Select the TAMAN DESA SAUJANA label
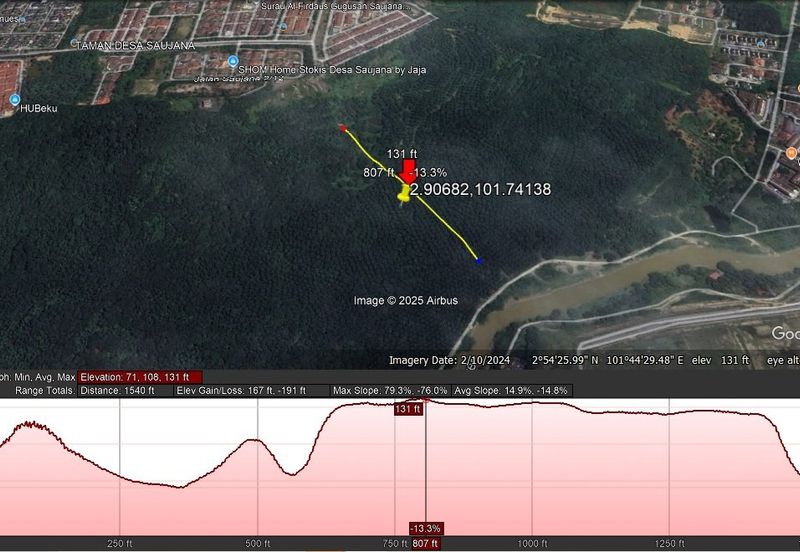Screen dimensions: 800x552 pos(136,46)
